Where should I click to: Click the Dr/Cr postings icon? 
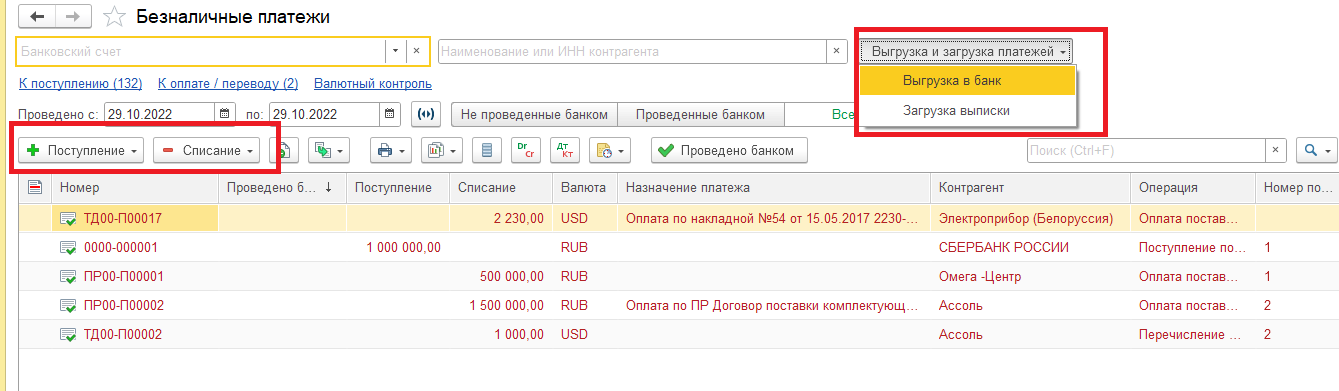tap(526, 151)
